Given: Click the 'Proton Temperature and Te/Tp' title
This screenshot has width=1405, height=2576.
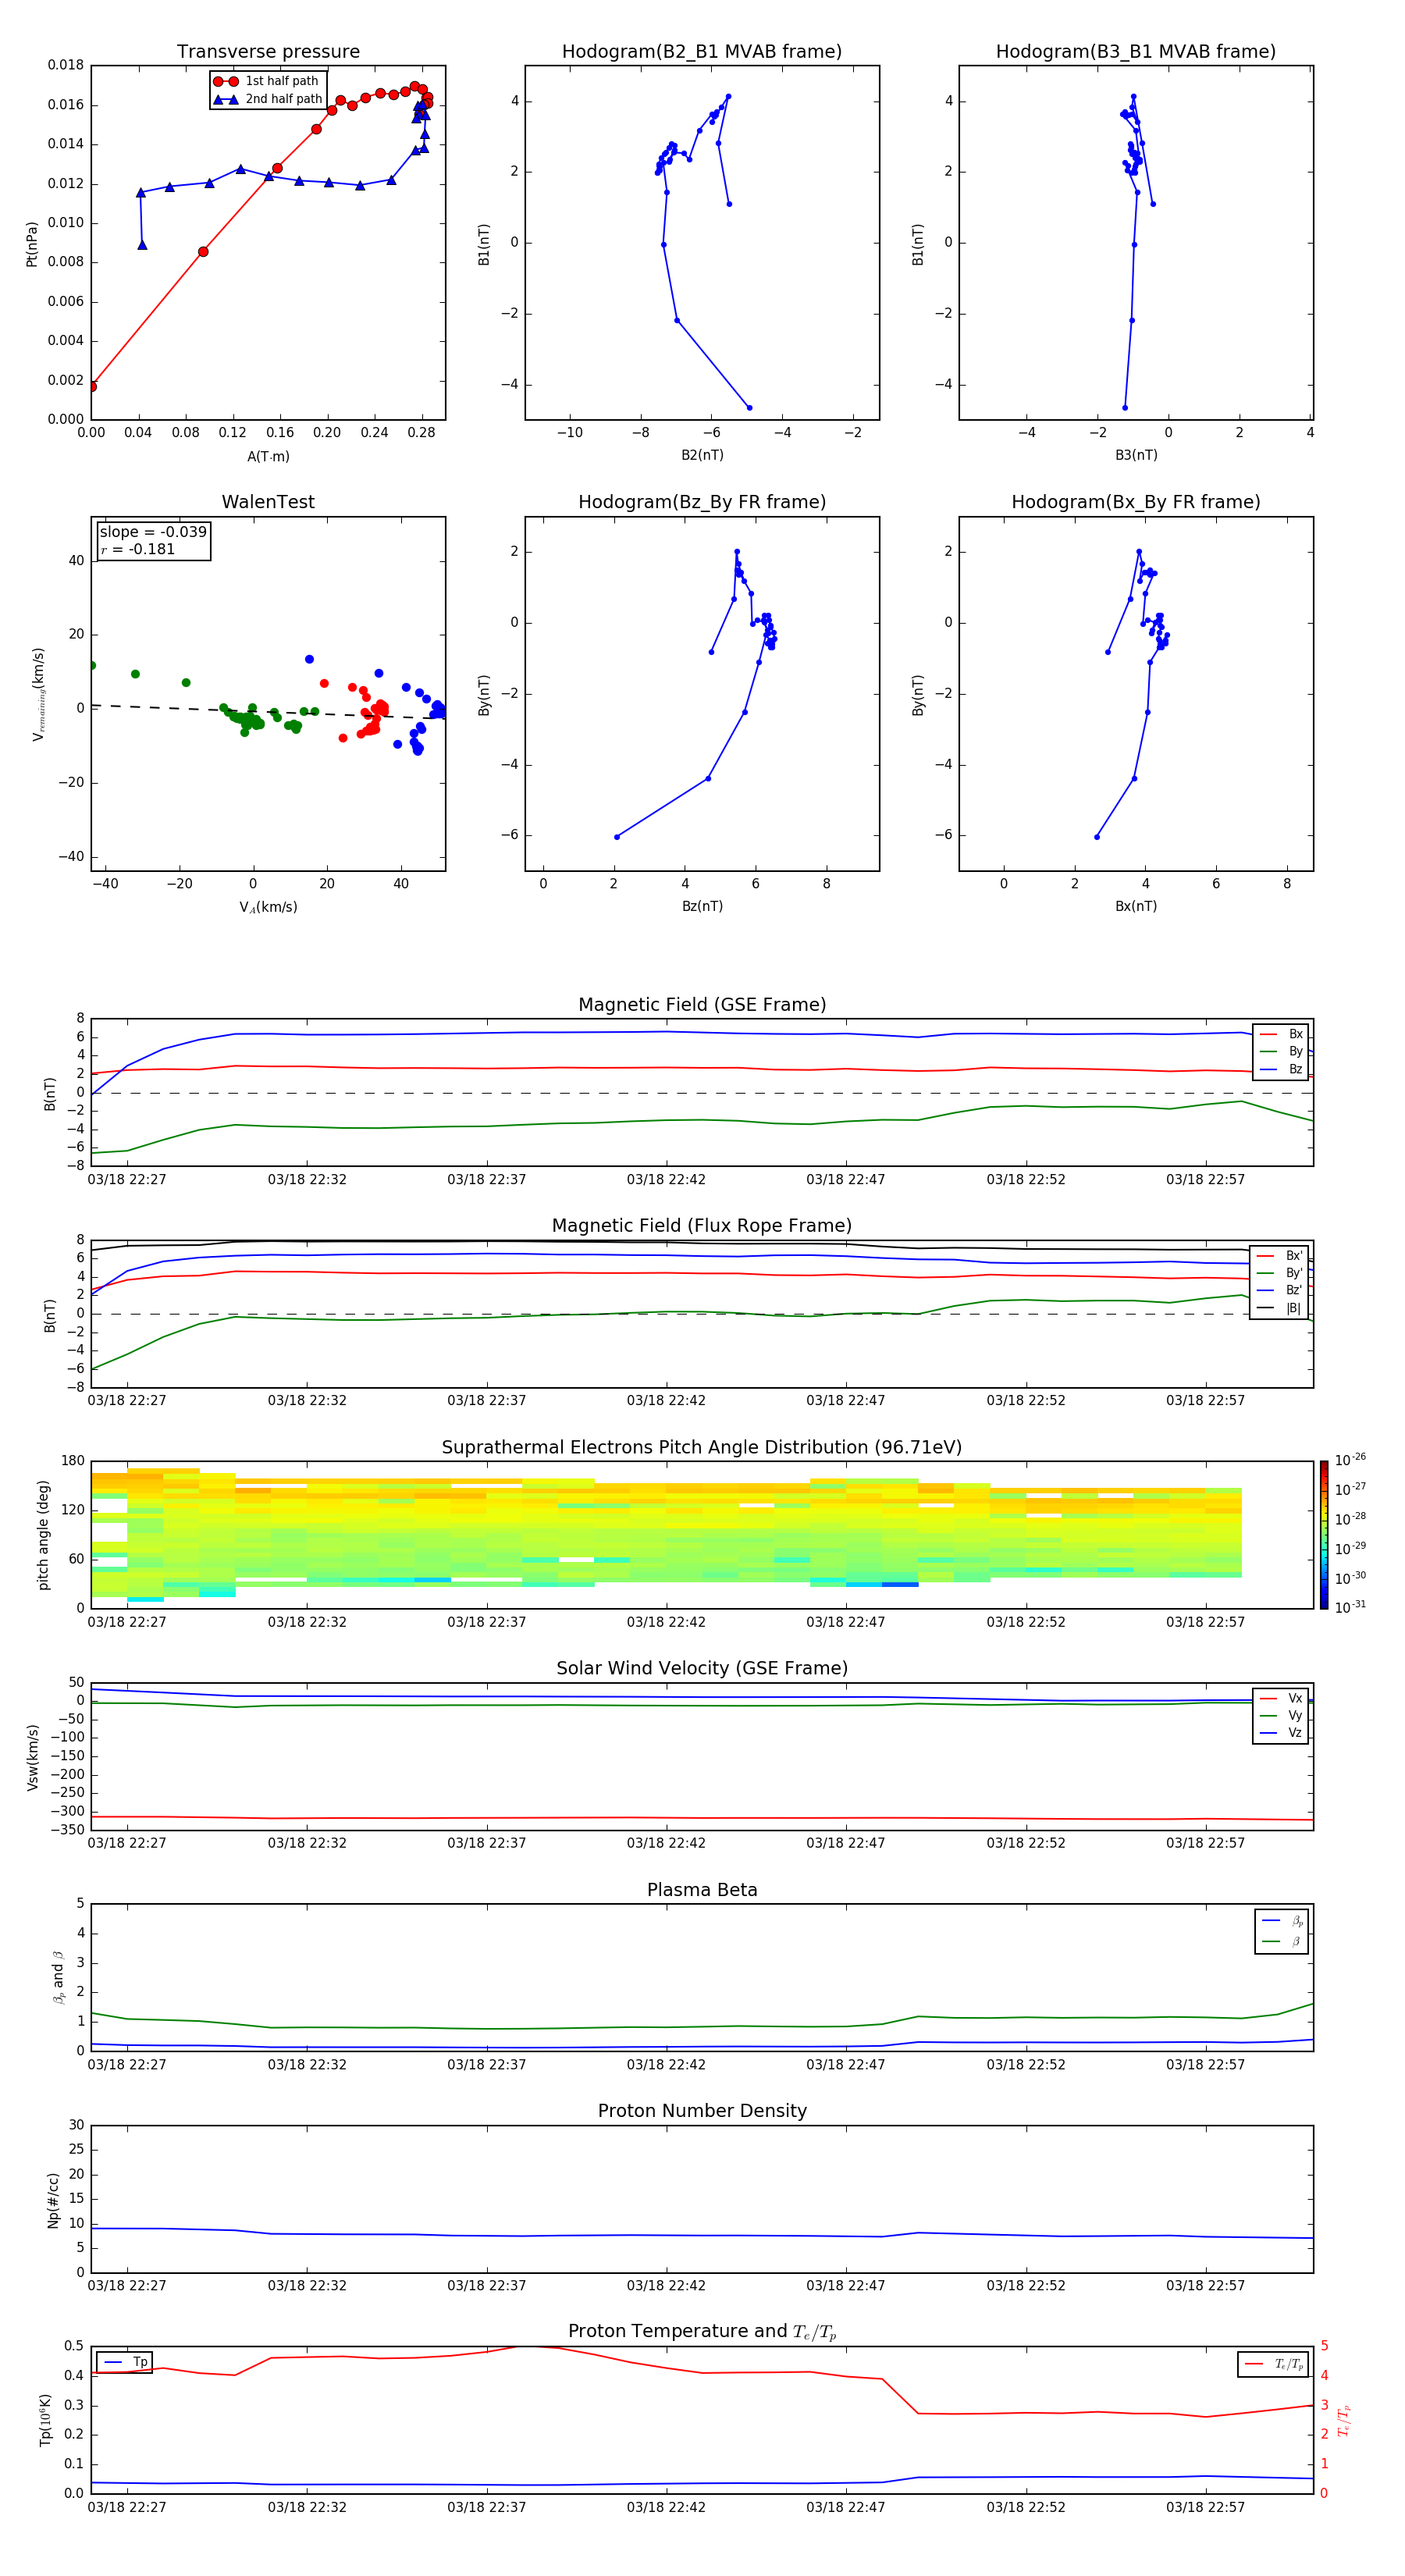Looking at the screenshot, I should point(701,2332).
